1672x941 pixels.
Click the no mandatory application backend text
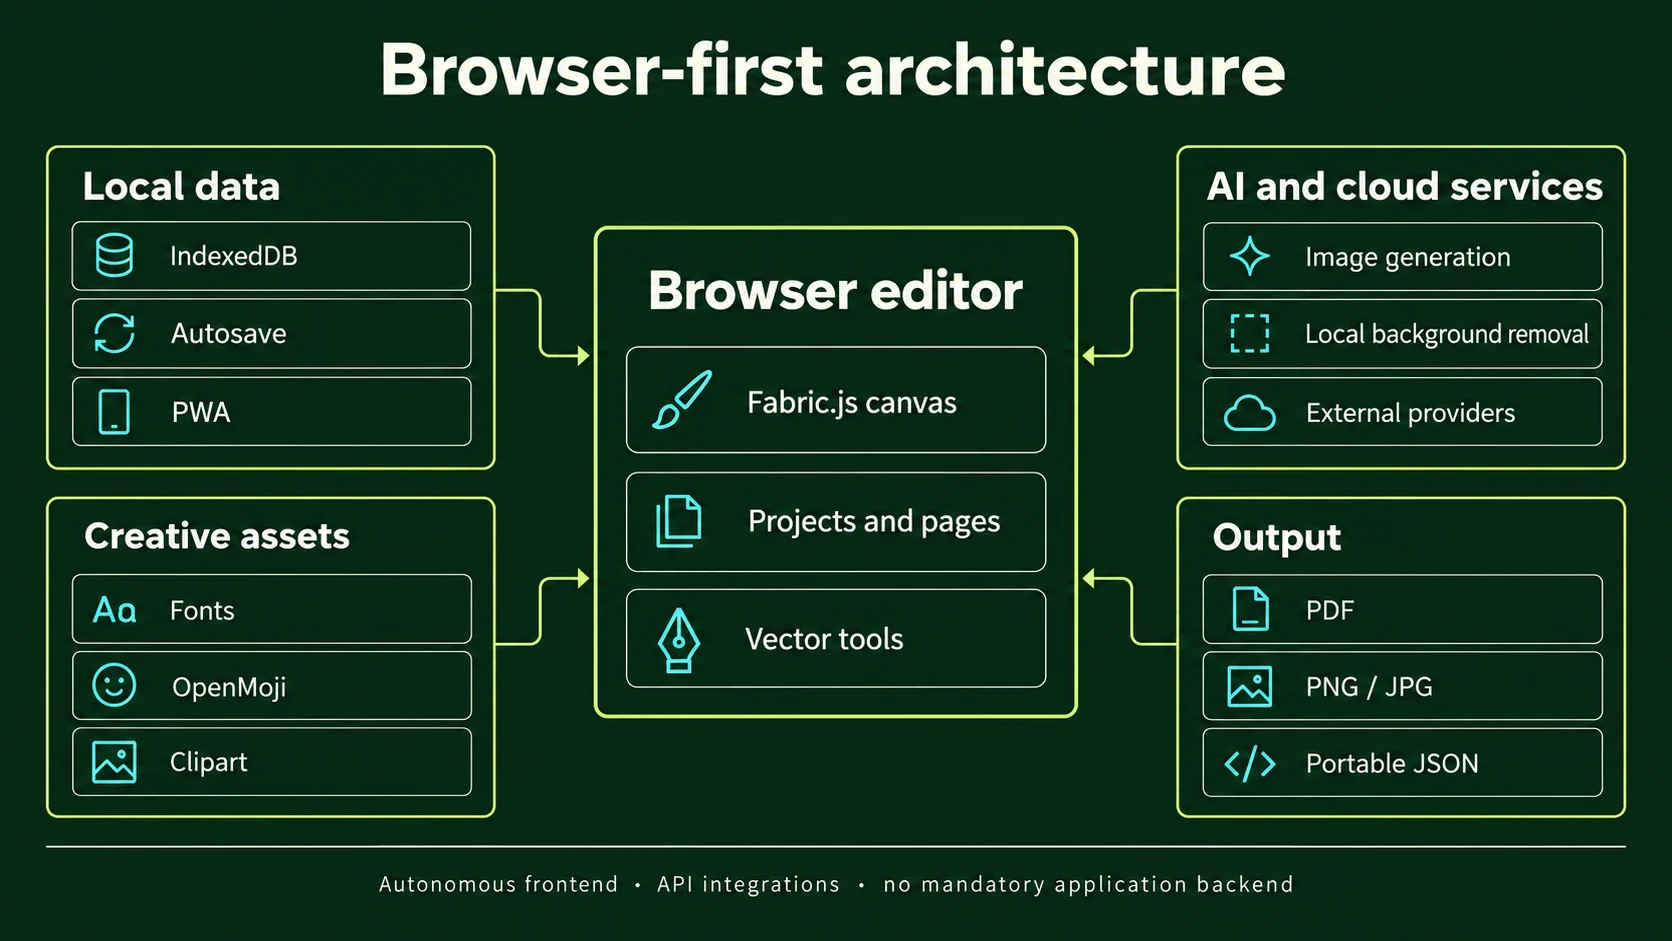coord(1088,884)
